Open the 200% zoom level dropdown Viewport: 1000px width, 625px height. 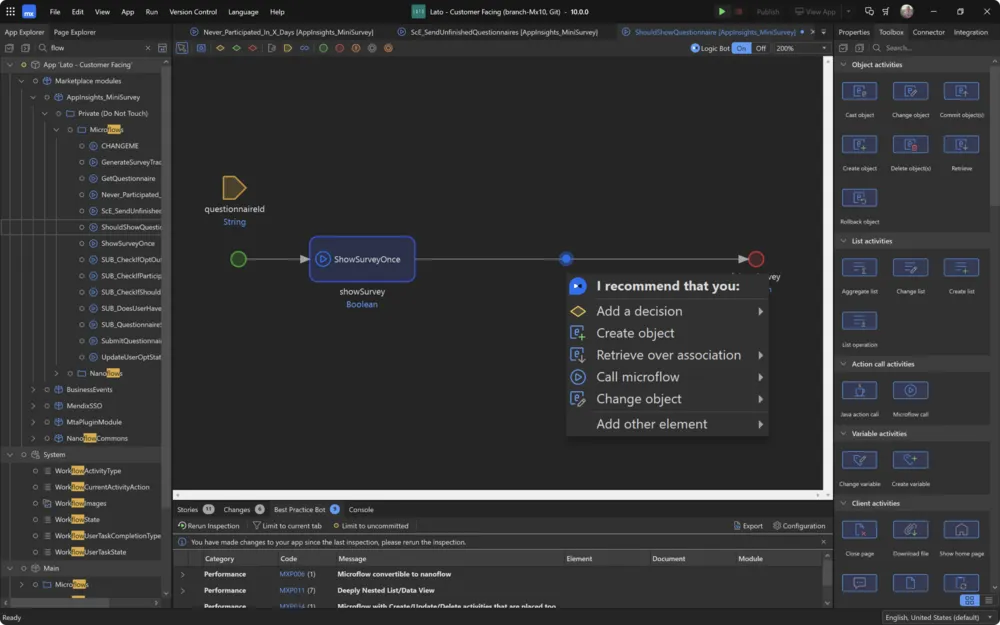(x=802, y=48)
